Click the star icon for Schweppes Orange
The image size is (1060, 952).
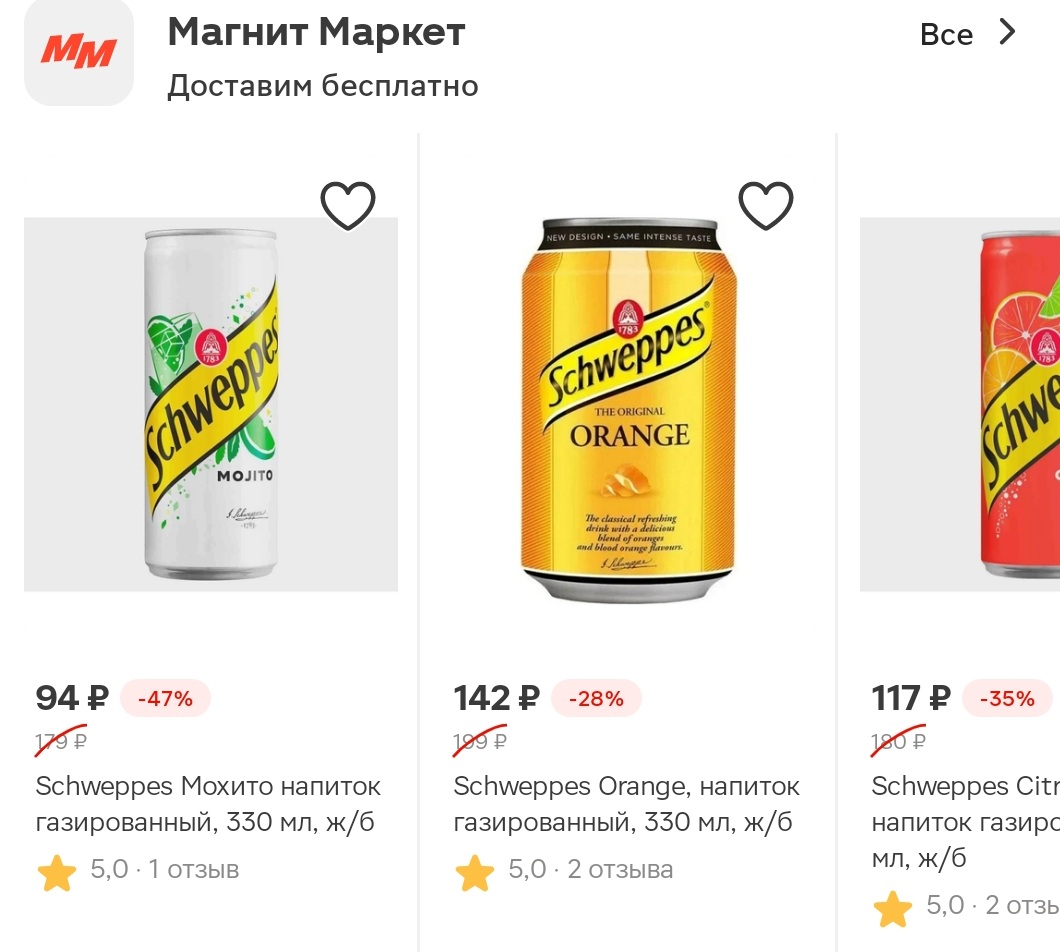(475, 873)
